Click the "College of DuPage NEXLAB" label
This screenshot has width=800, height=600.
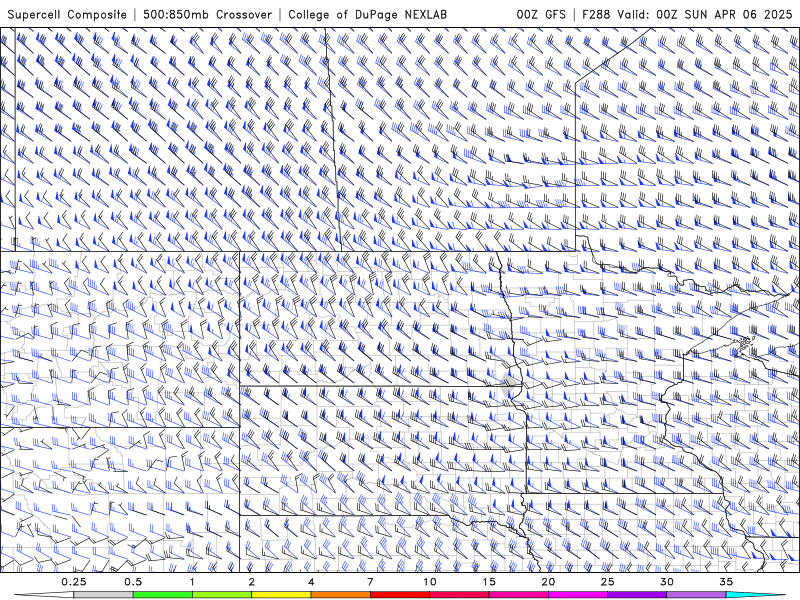(x=367, y=14)
